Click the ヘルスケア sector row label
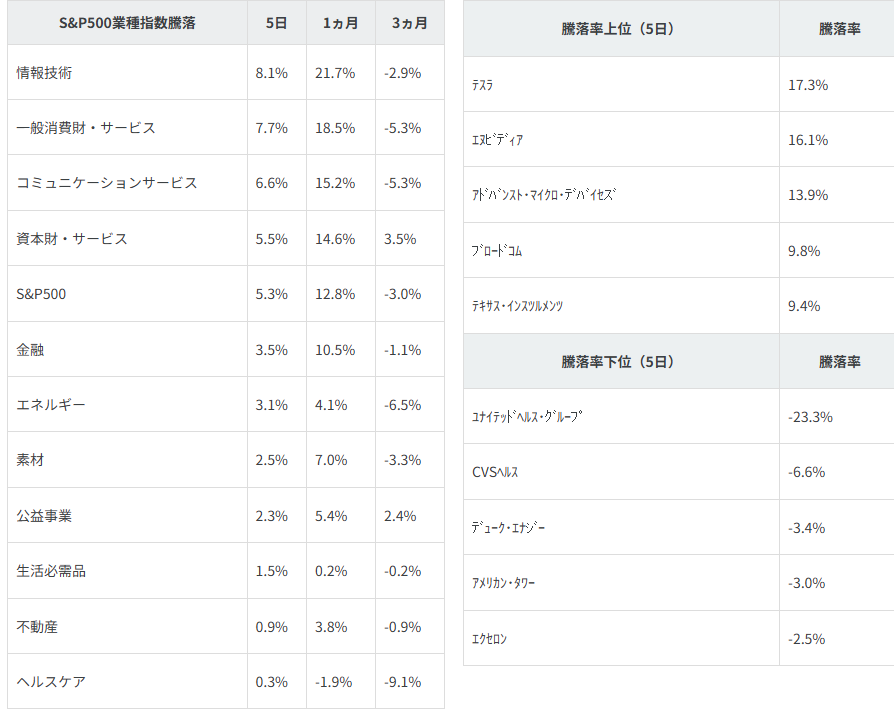Image resolution: width=894 pixels, height=724 pixels. 51,682
